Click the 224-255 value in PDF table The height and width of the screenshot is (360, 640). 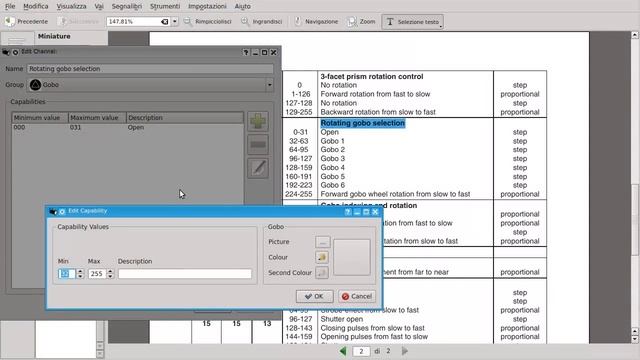[x=299, y=194]
